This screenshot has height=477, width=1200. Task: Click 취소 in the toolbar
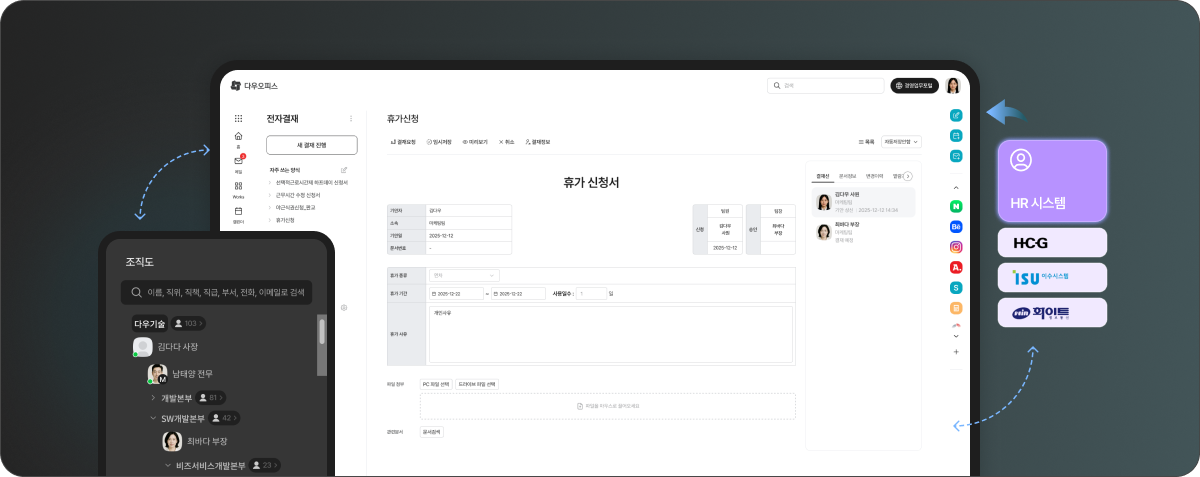[x=507, y=142]
